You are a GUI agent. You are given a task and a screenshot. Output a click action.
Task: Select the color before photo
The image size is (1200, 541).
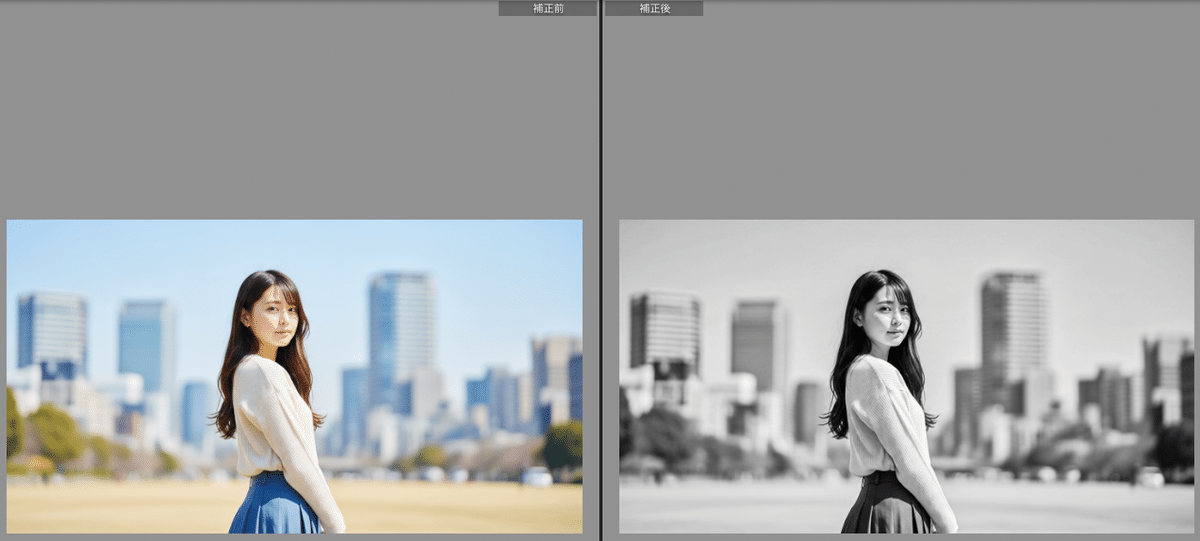coord(294,376)
